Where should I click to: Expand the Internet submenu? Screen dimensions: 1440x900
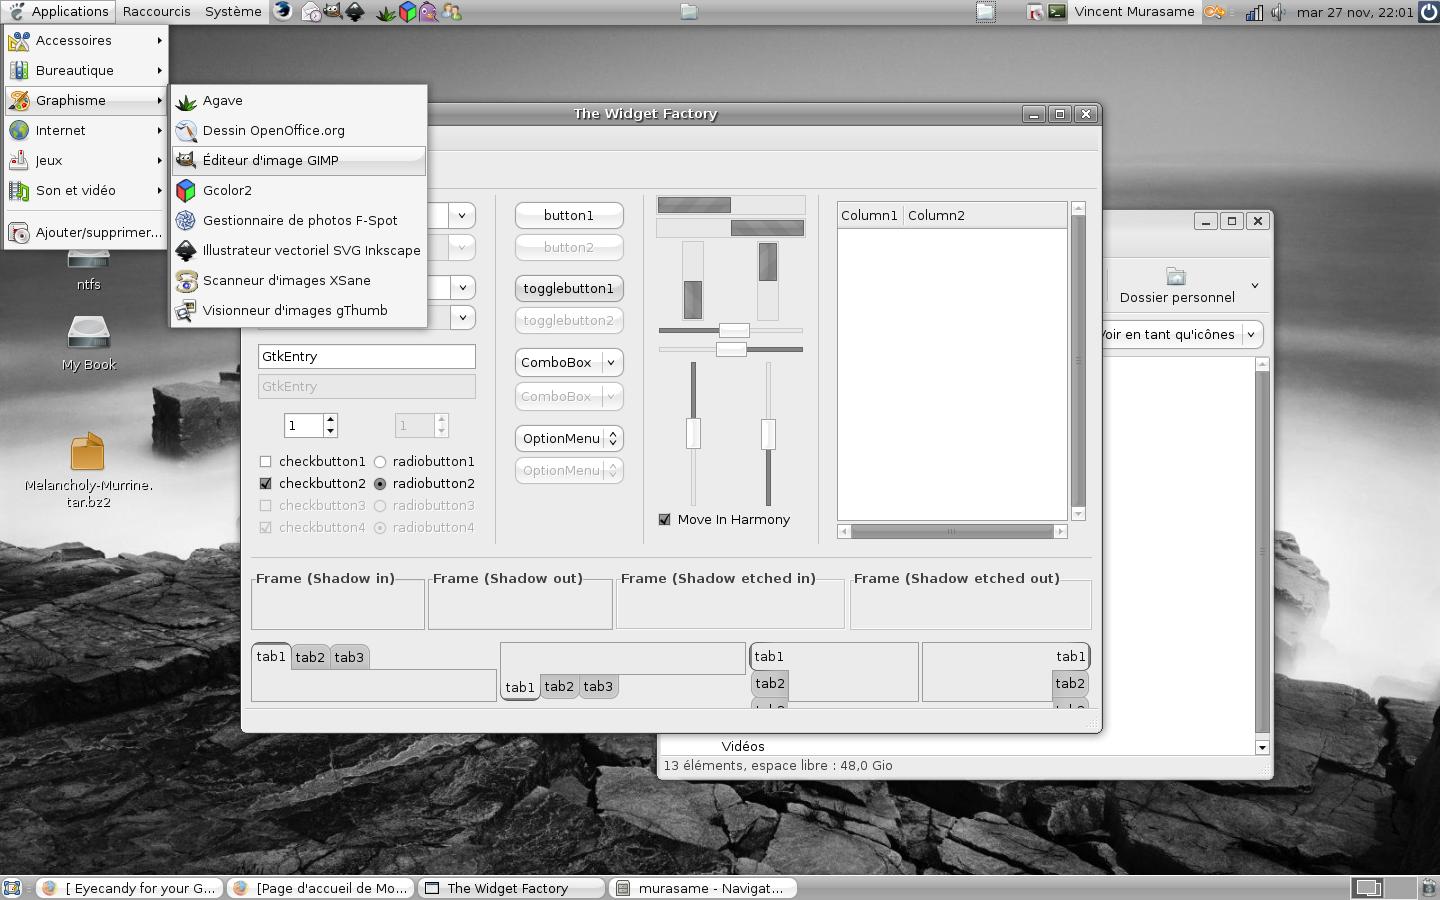[86, 131]
